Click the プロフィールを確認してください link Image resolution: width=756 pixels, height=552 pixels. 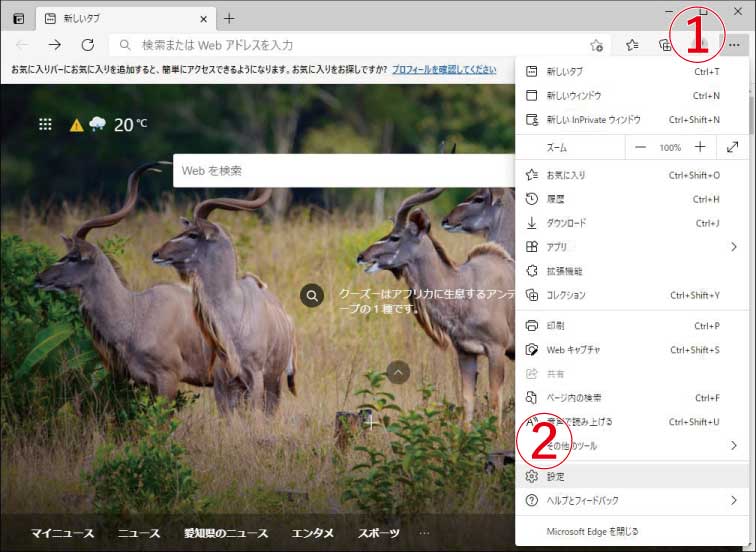444,69
